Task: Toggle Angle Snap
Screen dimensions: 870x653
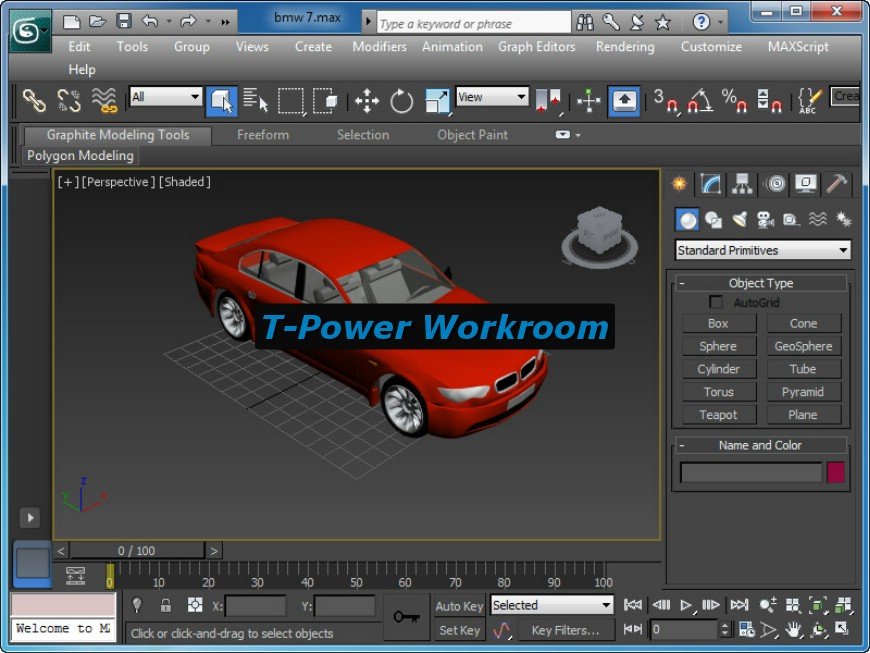Action: pyautogui.click(x=700, y=101)
